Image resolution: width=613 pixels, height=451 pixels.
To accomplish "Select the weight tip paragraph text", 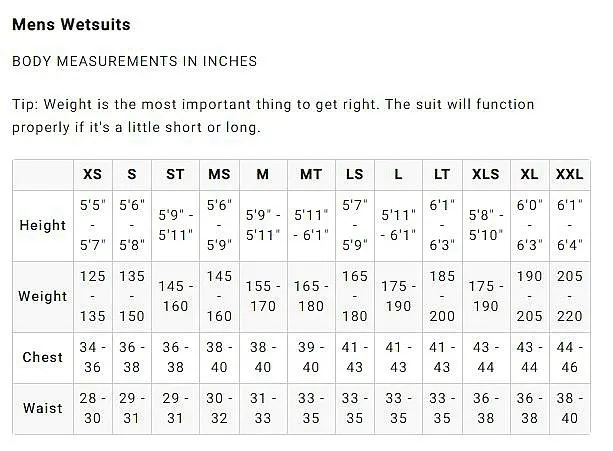I will pos(273,116).
